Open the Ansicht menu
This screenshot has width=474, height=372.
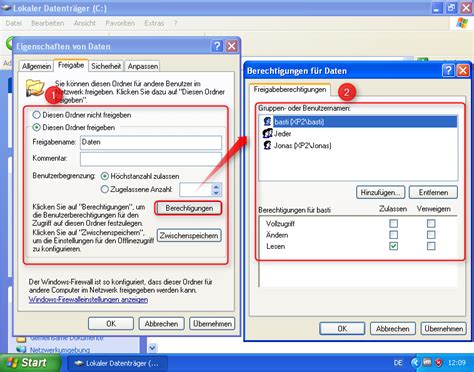tap(85, 23)
